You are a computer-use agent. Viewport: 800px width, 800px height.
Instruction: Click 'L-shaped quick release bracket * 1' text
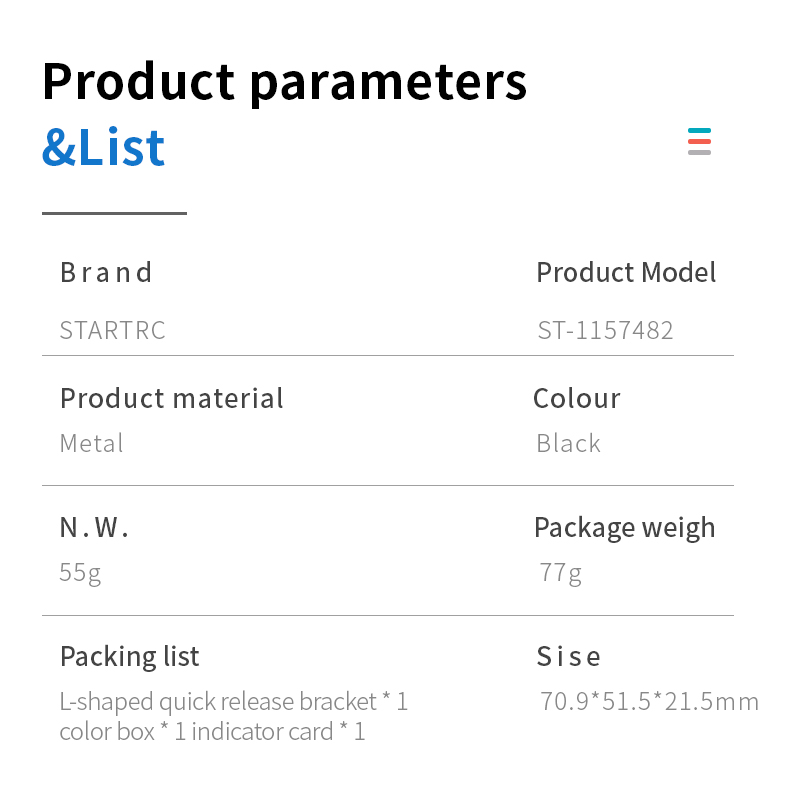234,701
